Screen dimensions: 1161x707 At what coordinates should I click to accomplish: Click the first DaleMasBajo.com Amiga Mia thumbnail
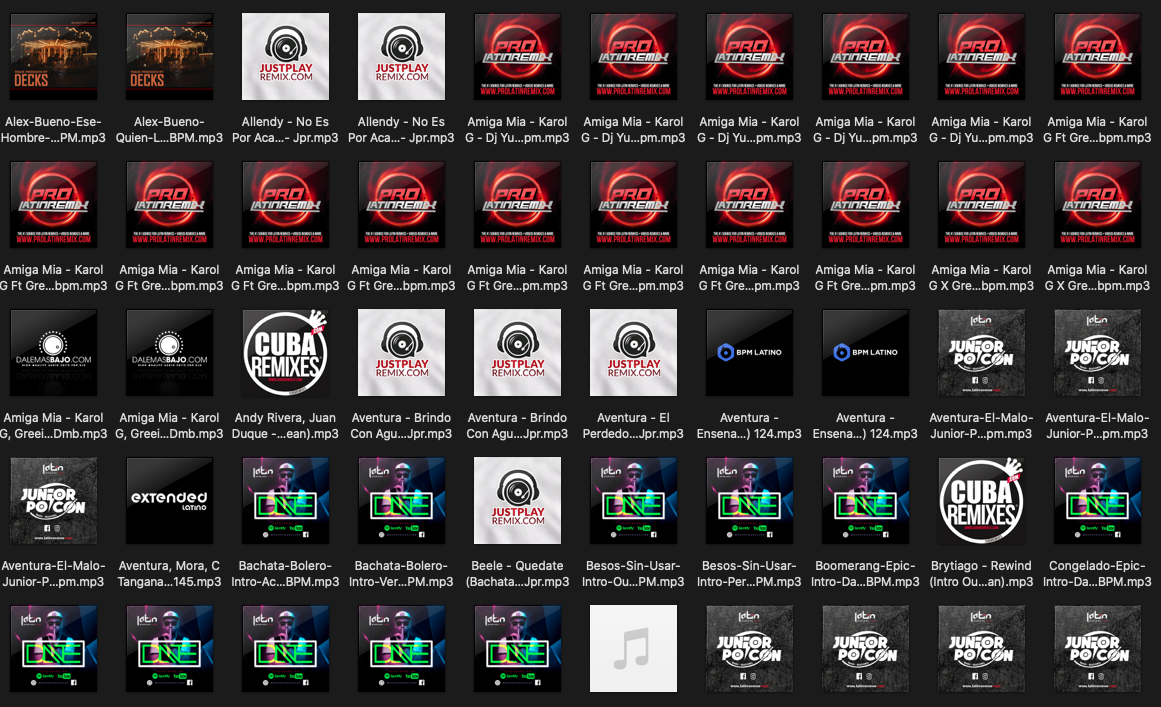[53, 352]
